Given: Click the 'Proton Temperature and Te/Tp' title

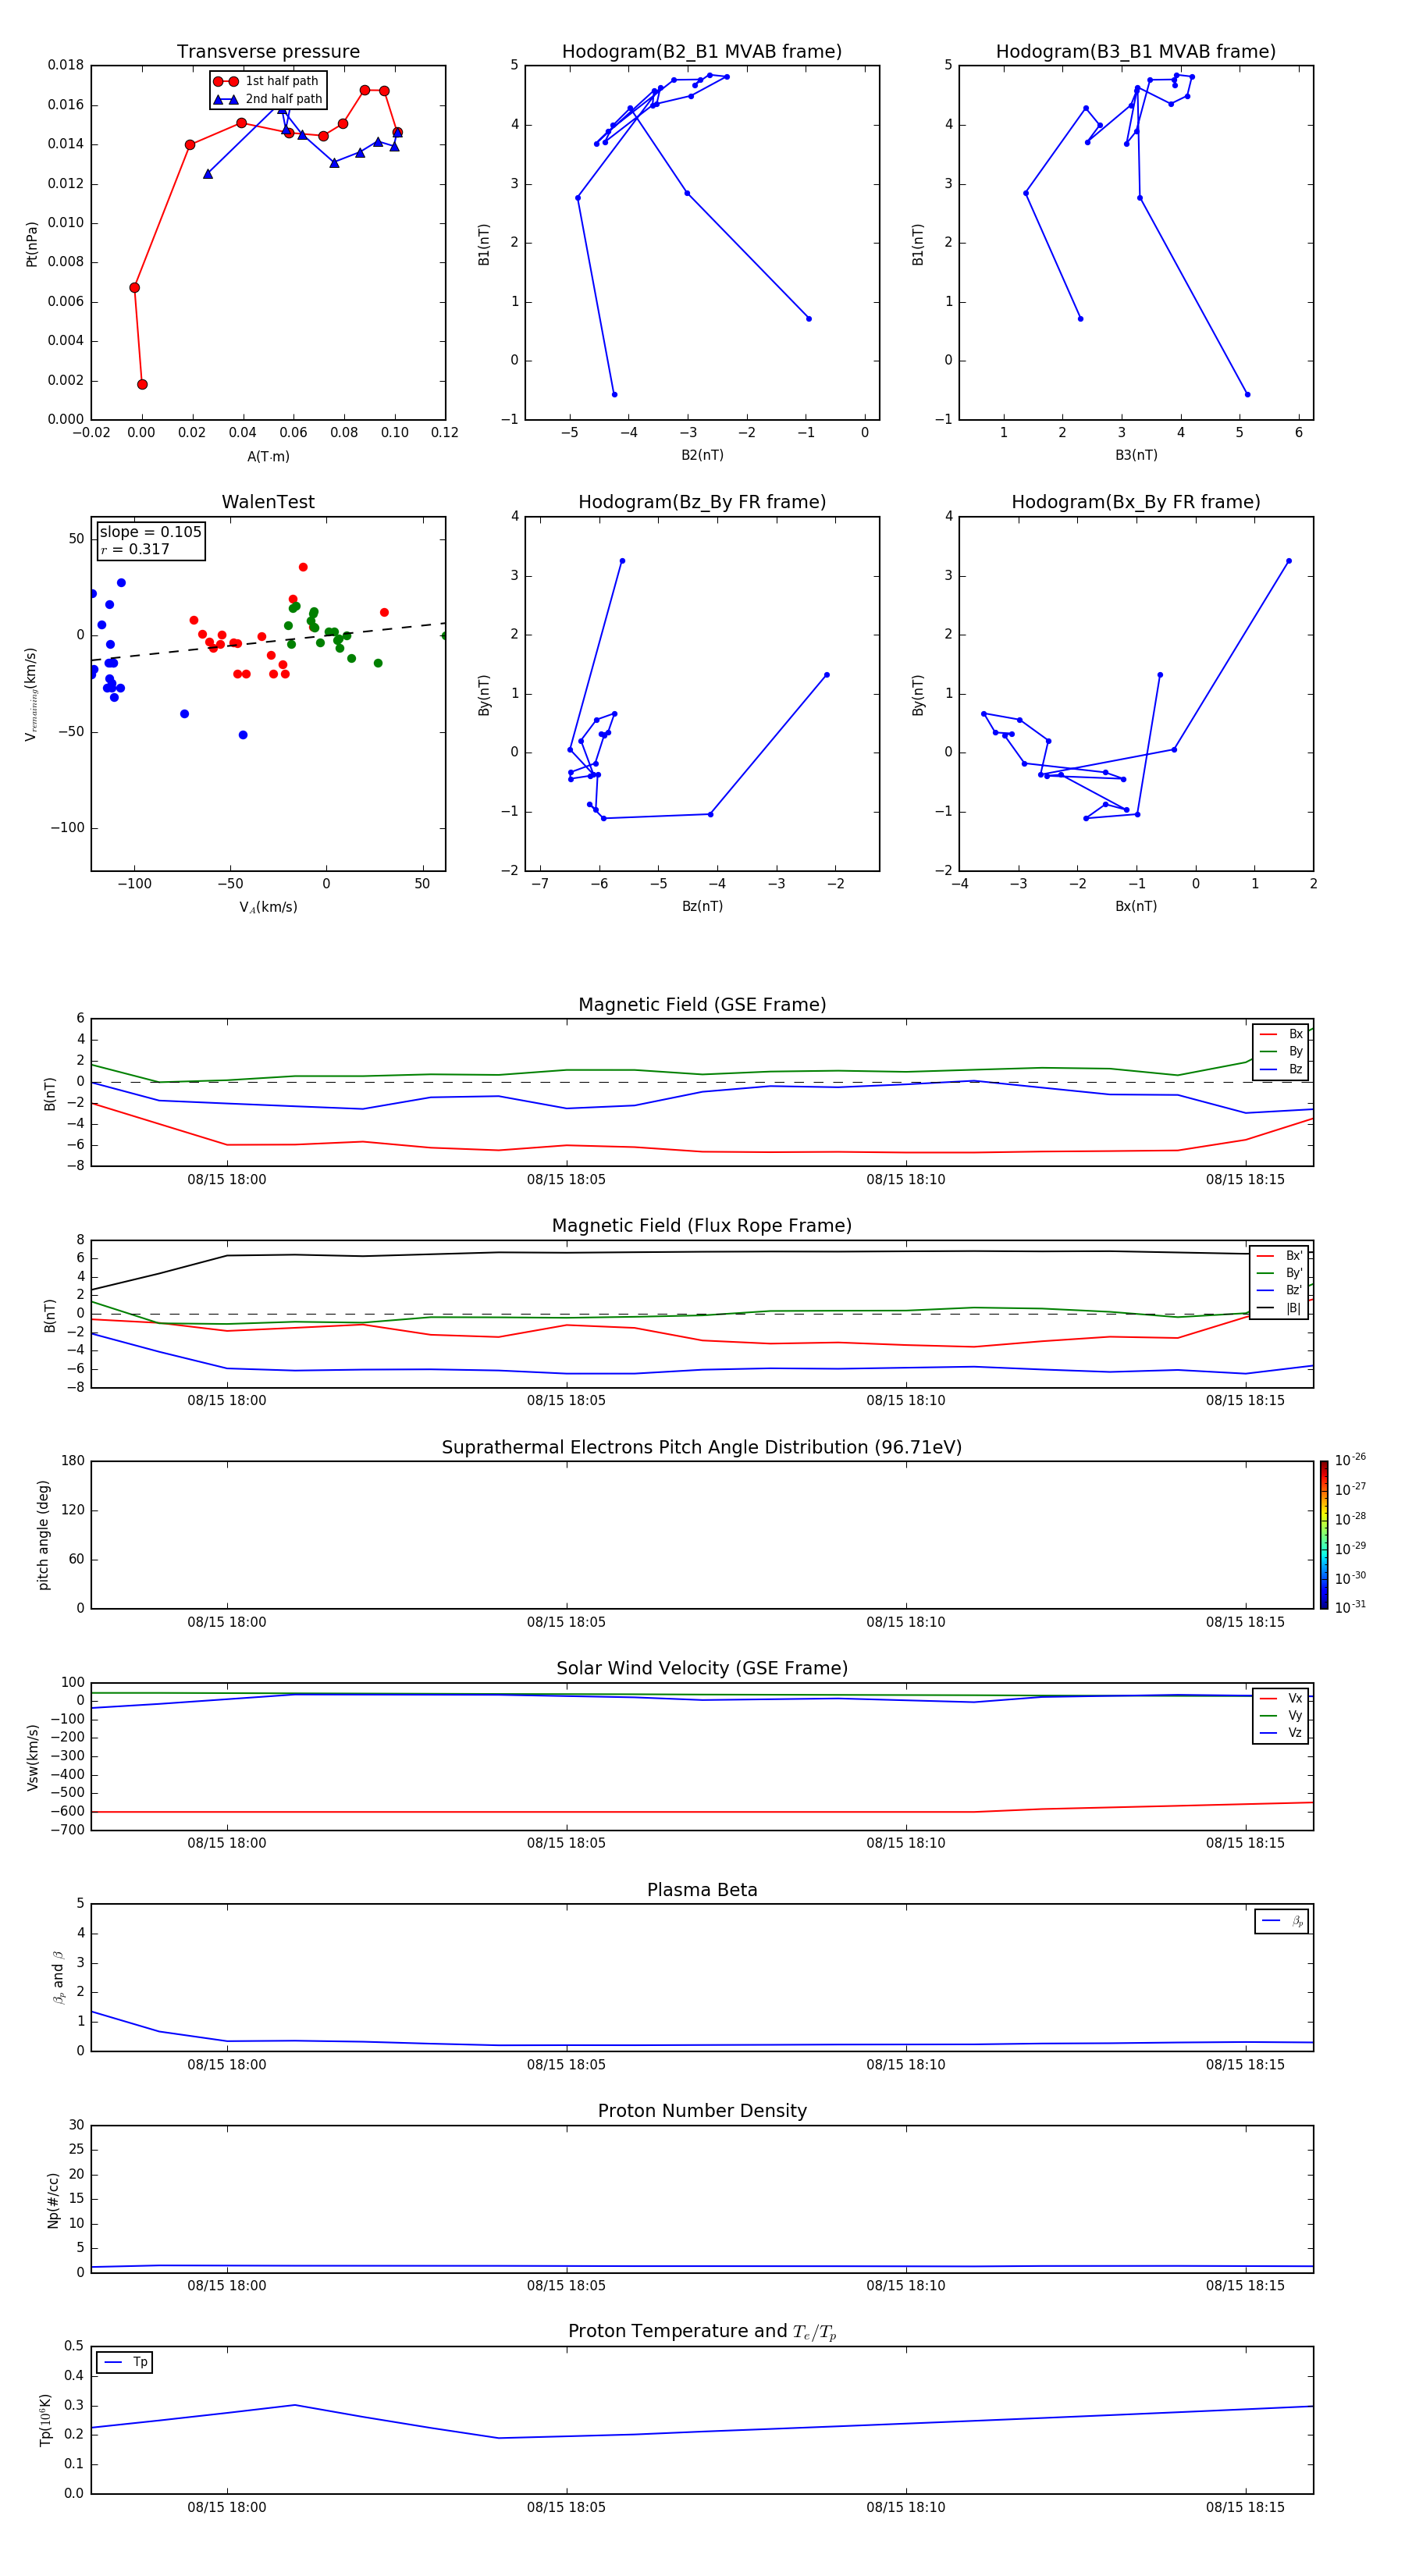Looking at the screenshot, I should [702, 2332].
